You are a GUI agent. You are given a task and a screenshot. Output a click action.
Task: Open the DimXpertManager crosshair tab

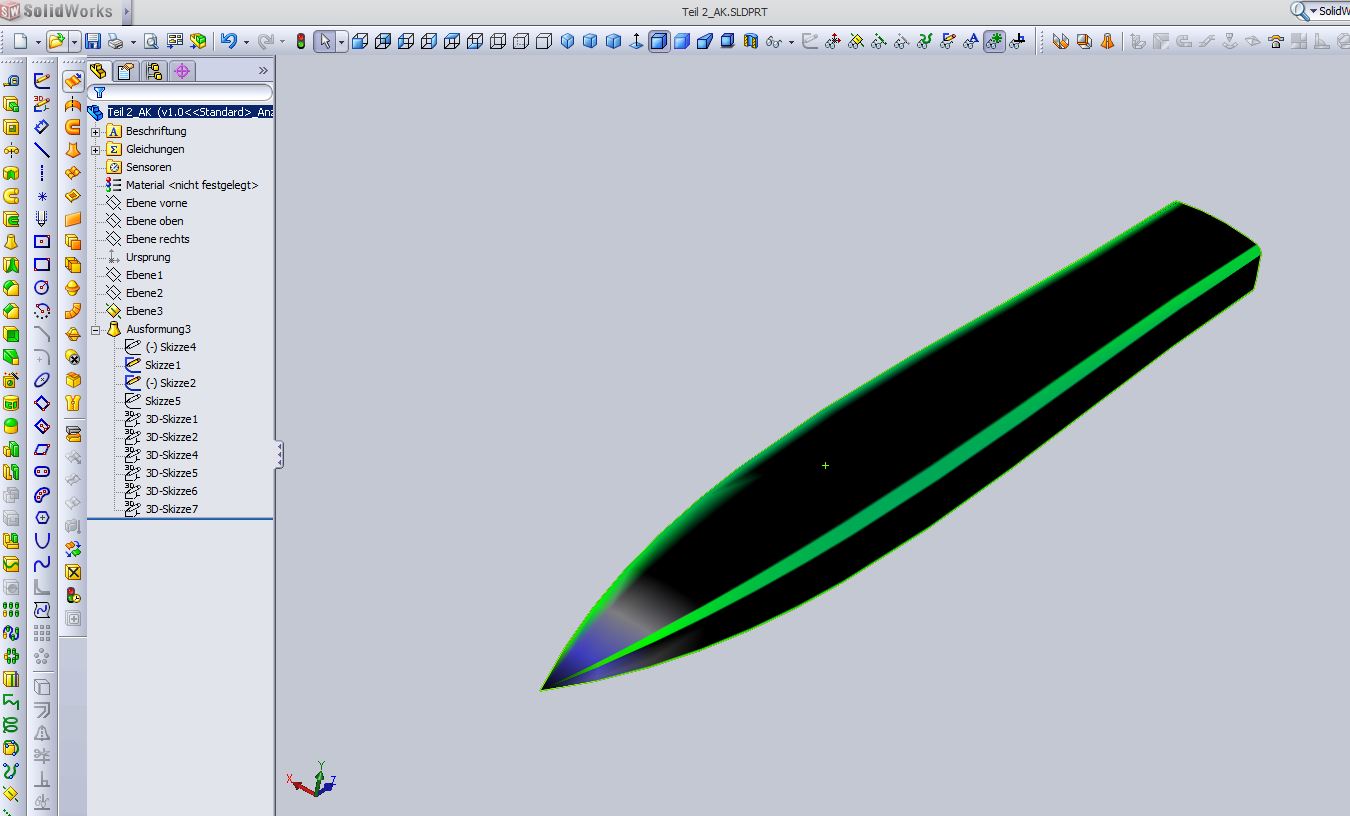pyautogui.click(x=181, y=71)
